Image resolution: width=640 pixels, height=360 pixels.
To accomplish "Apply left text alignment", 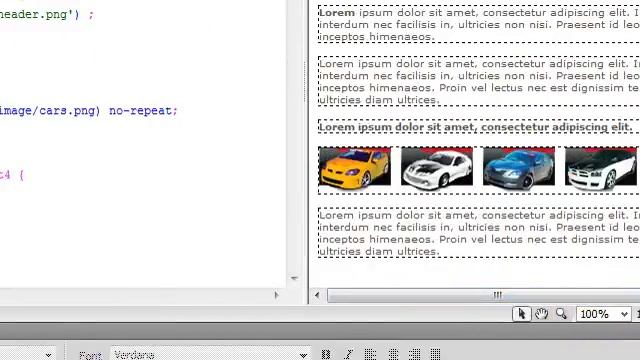I will click(x=370, y=354).
